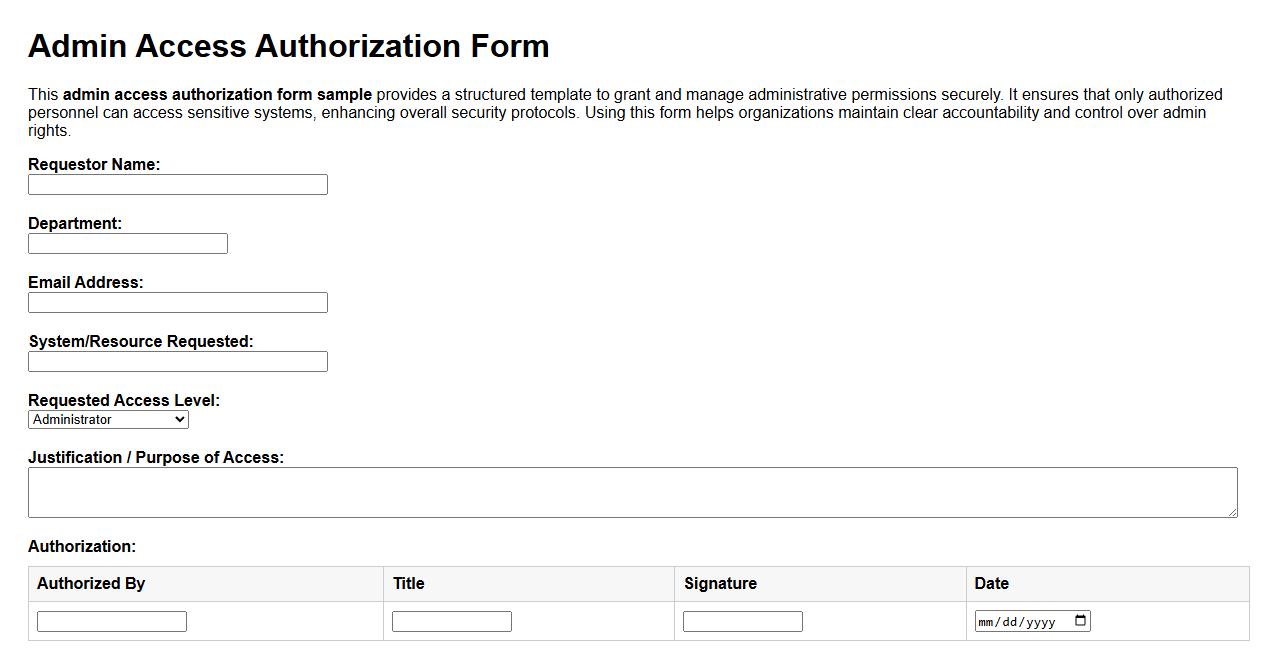Screen dimensions: 1278x650
Task: Open the date picker calendar icon
Action: [x=1080, y=620]
